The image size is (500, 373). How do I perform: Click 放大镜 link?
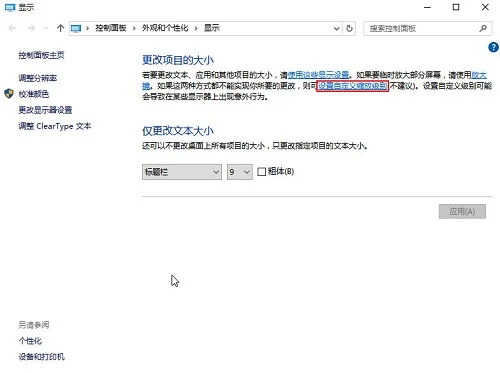tap(479, 75)
